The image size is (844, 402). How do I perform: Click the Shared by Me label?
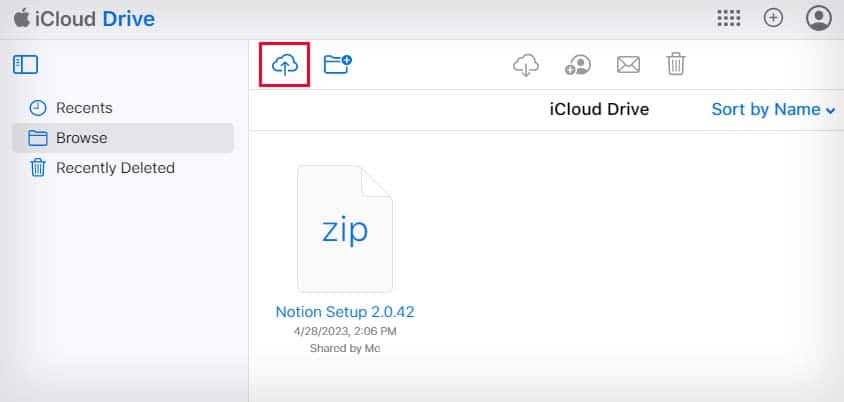click(x=345, y=348)
